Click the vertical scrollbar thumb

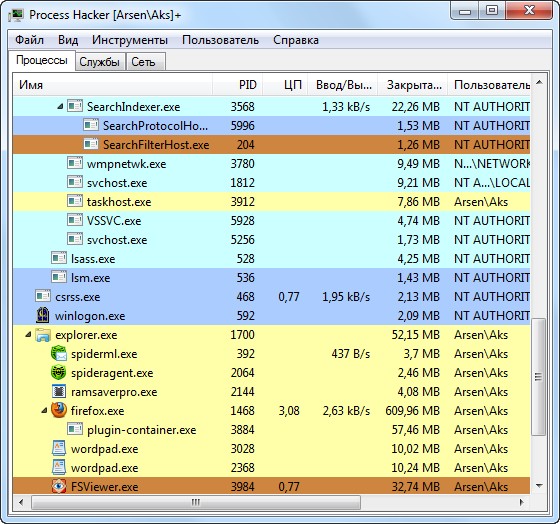pyautogui.click(x=539, y=376)
